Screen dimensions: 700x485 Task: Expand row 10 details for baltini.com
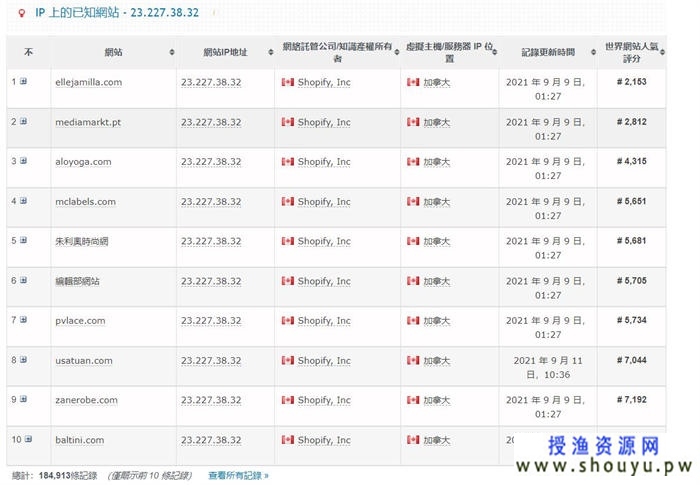click(x=28, y=439)
